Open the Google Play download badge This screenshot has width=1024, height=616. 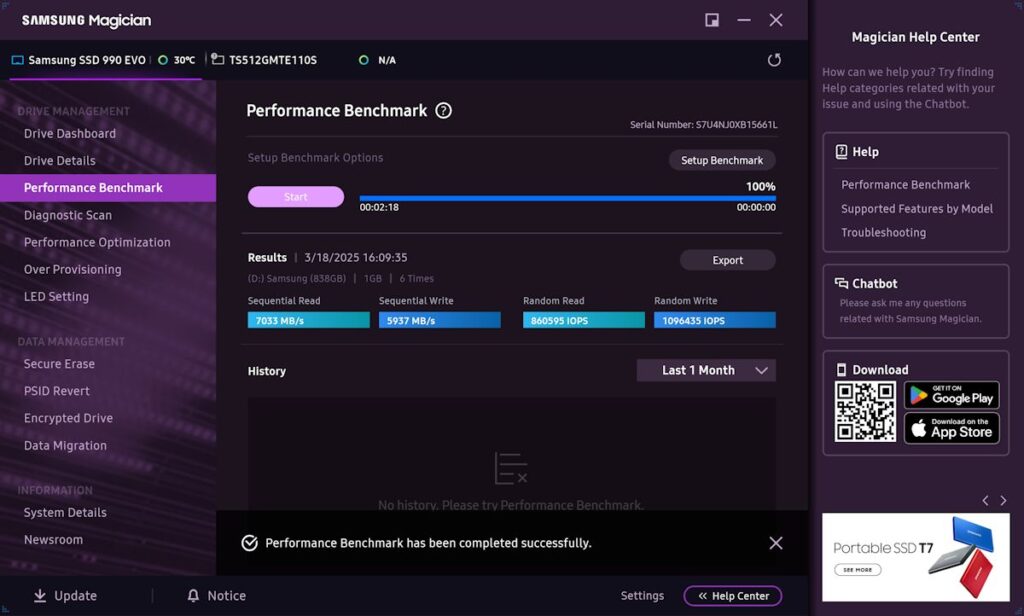(x=951, y=395)
